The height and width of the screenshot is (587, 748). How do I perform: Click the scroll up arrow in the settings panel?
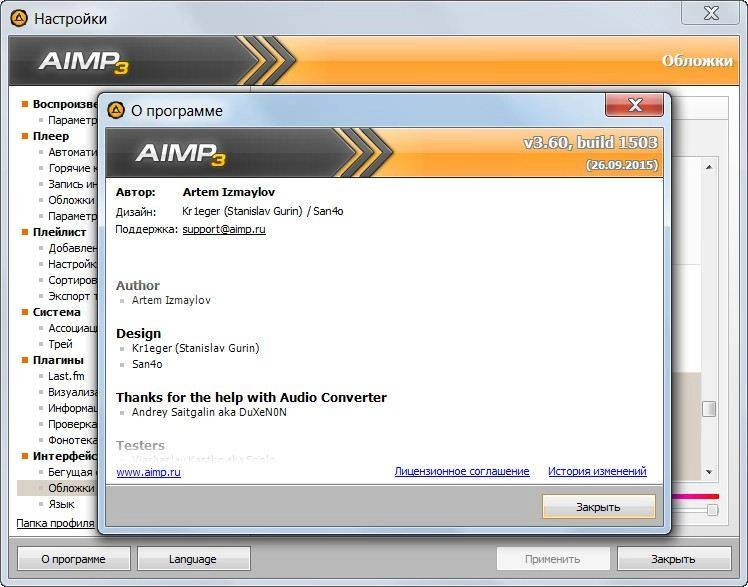709,167
